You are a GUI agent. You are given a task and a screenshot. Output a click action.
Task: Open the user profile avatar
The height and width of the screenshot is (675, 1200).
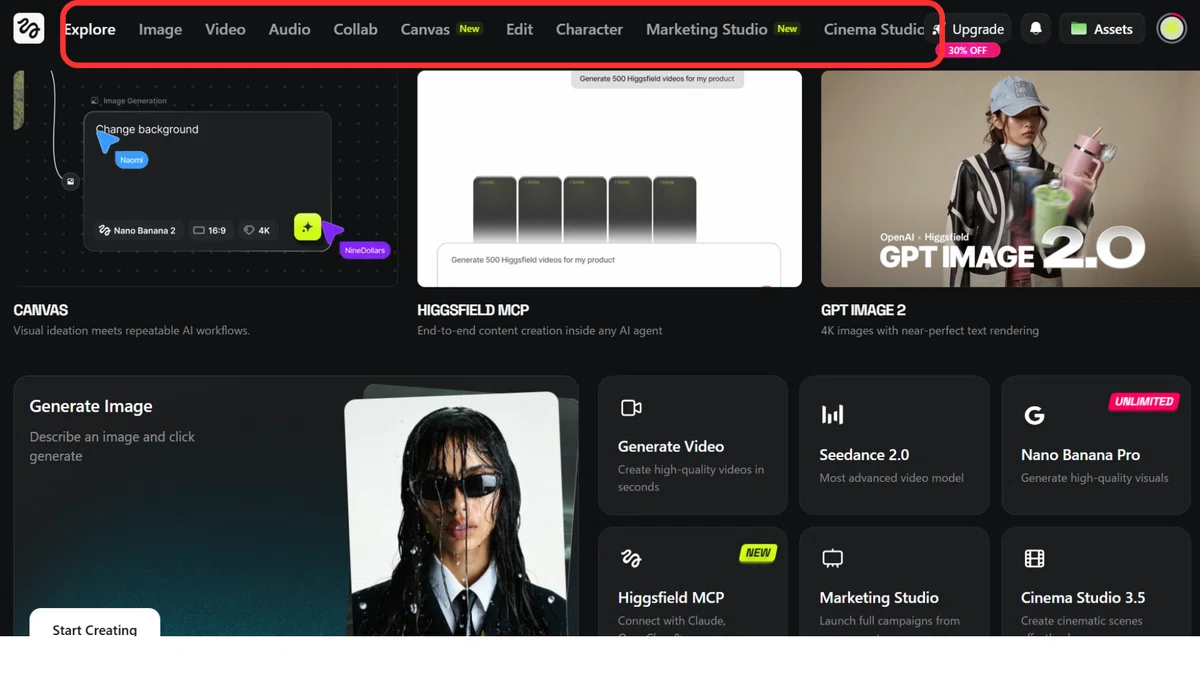point(1171,29)
